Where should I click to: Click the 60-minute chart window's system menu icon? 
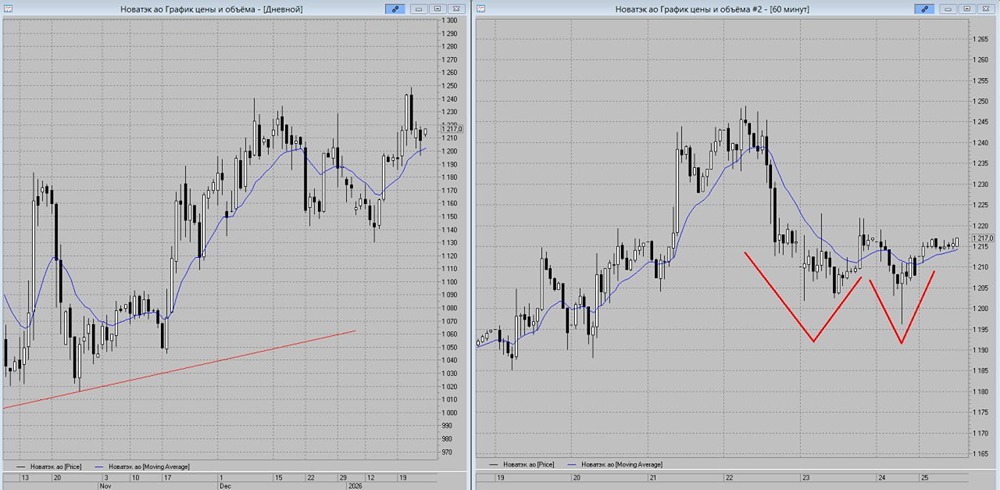[481, 9]
